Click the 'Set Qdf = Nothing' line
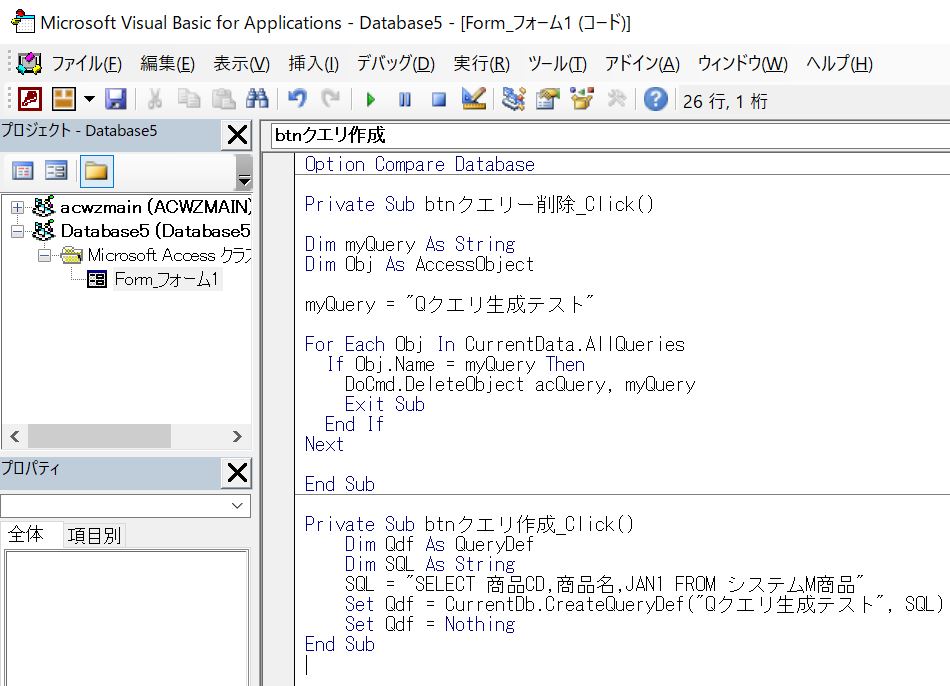This screenshot has height=686, width=950. point(430,624)
